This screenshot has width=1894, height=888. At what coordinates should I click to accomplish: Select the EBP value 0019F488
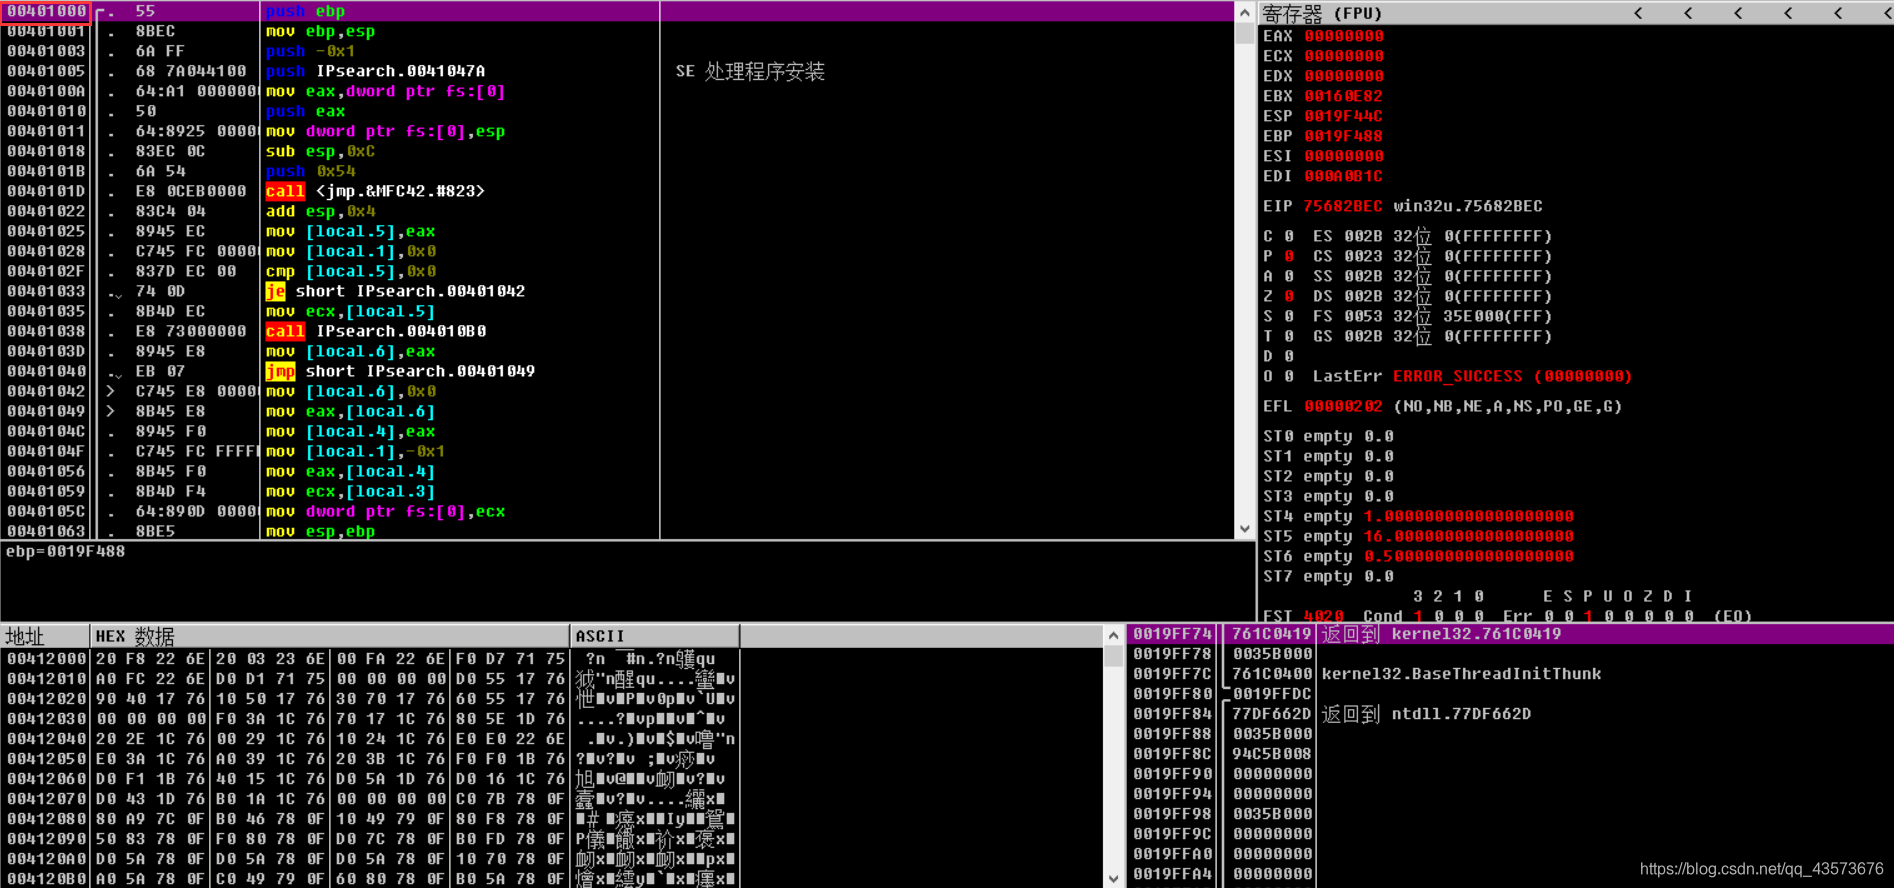click(1344, 136)
